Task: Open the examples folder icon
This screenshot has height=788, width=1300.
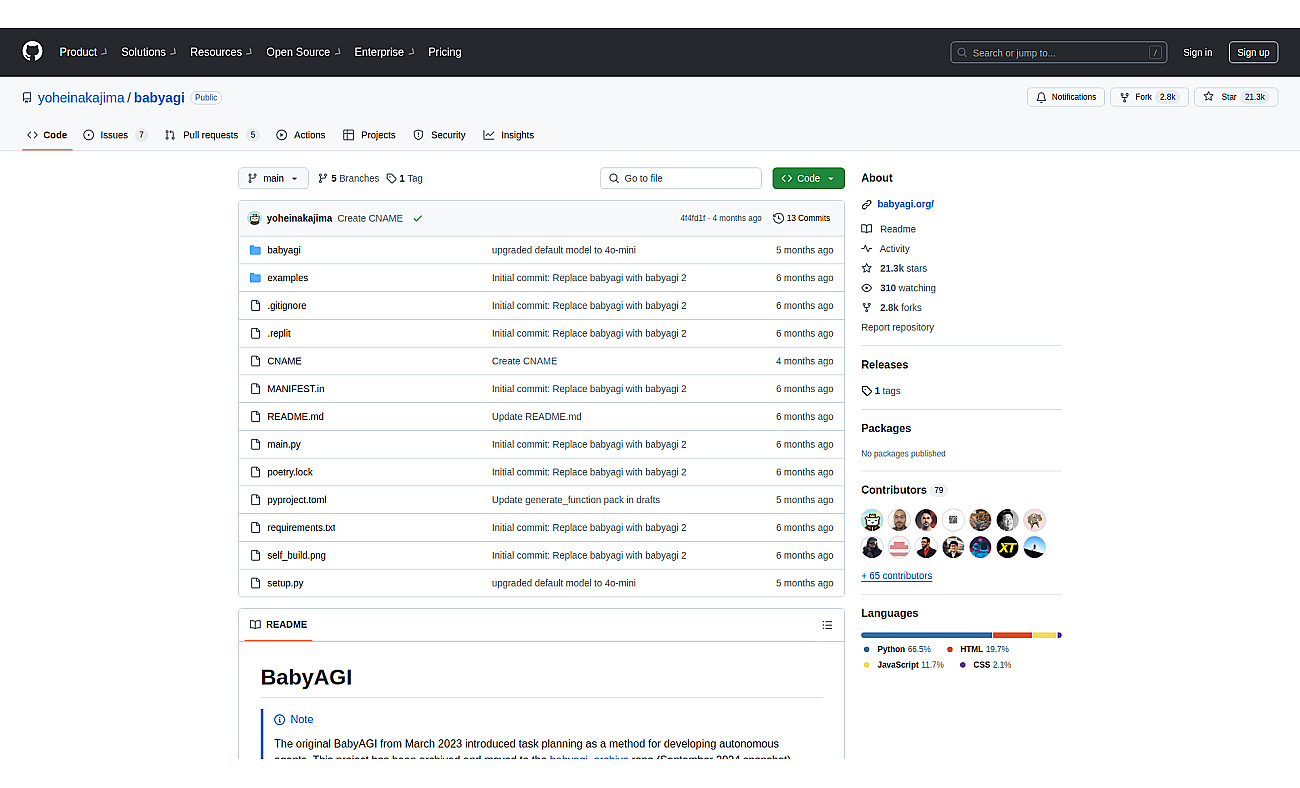Action: pyautogui.click(x=255, y=278)
